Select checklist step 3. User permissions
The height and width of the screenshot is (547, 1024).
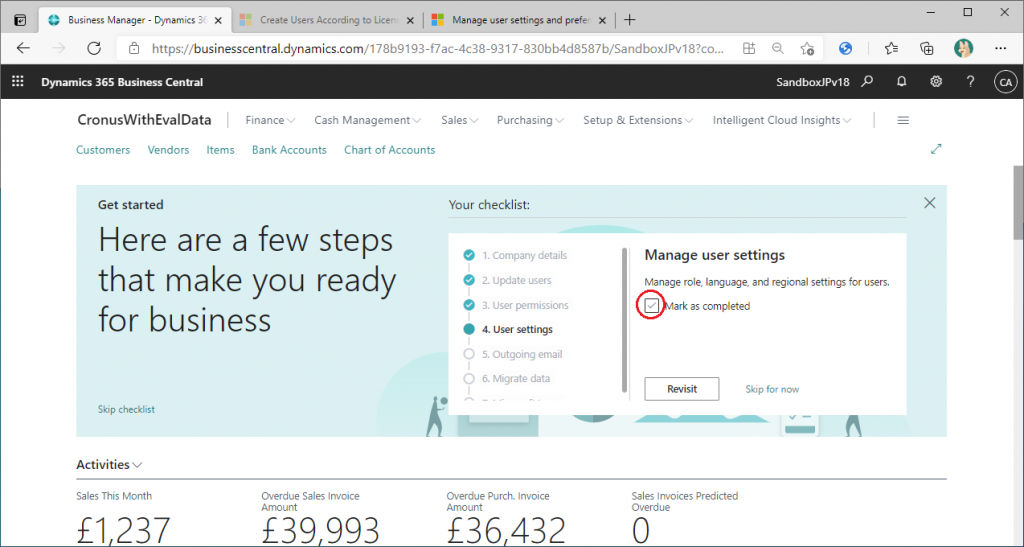pos(525,305)
